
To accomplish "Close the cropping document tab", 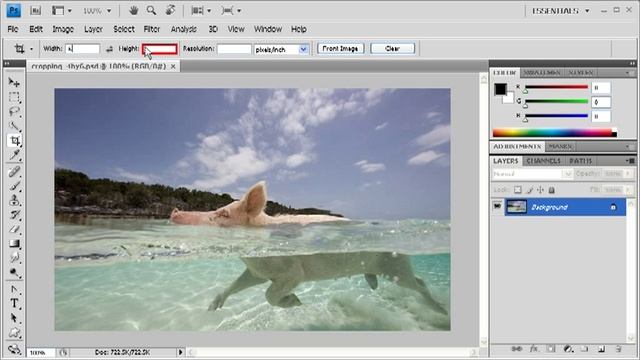I will 173,66.
